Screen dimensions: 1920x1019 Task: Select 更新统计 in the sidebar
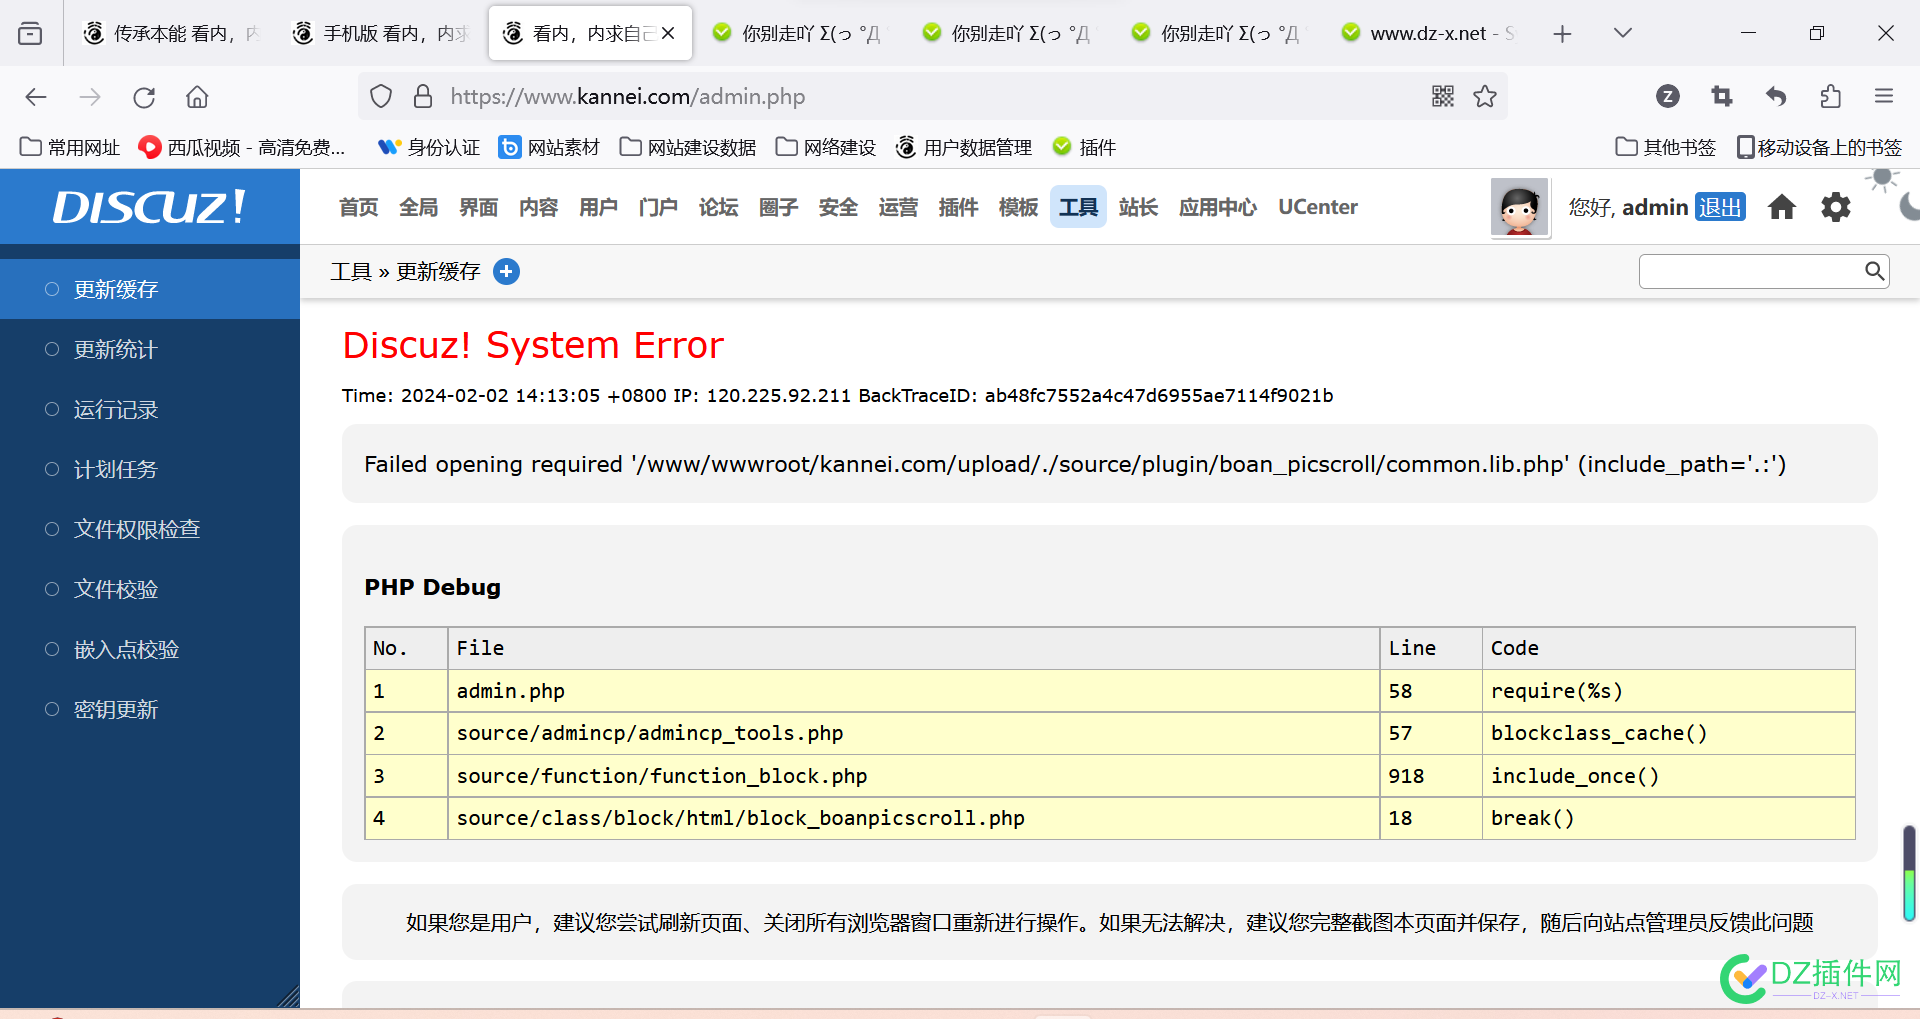[150, 349]
